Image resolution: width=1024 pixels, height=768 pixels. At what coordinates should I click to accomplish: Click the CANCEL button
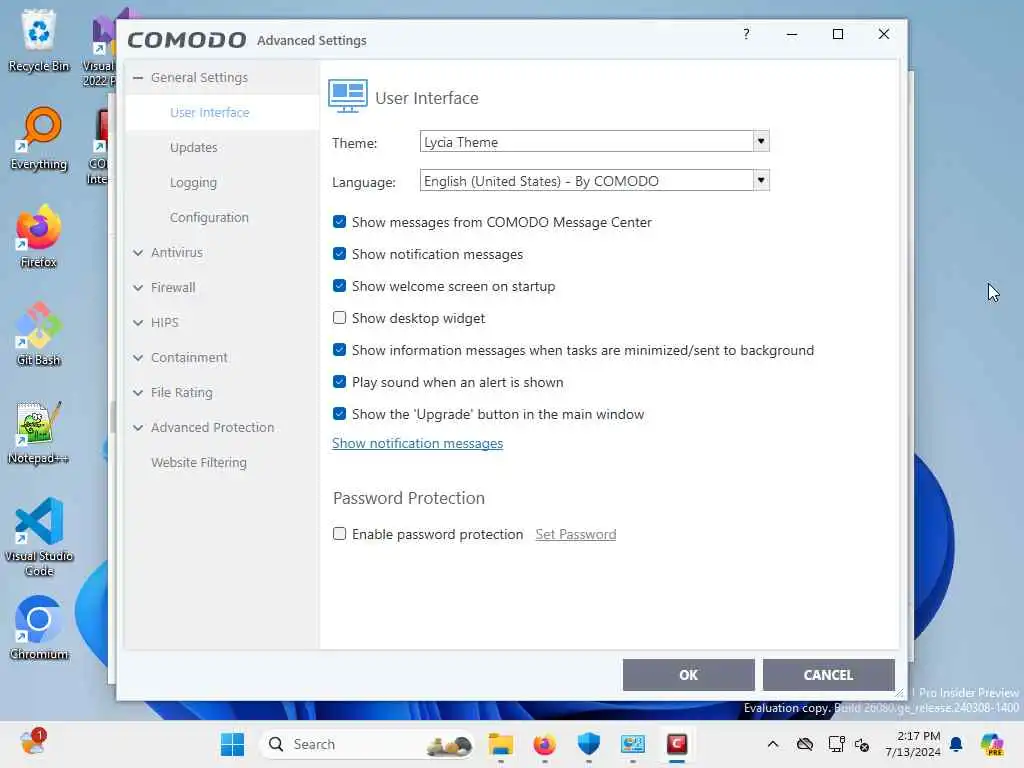[x=828, y=675]
